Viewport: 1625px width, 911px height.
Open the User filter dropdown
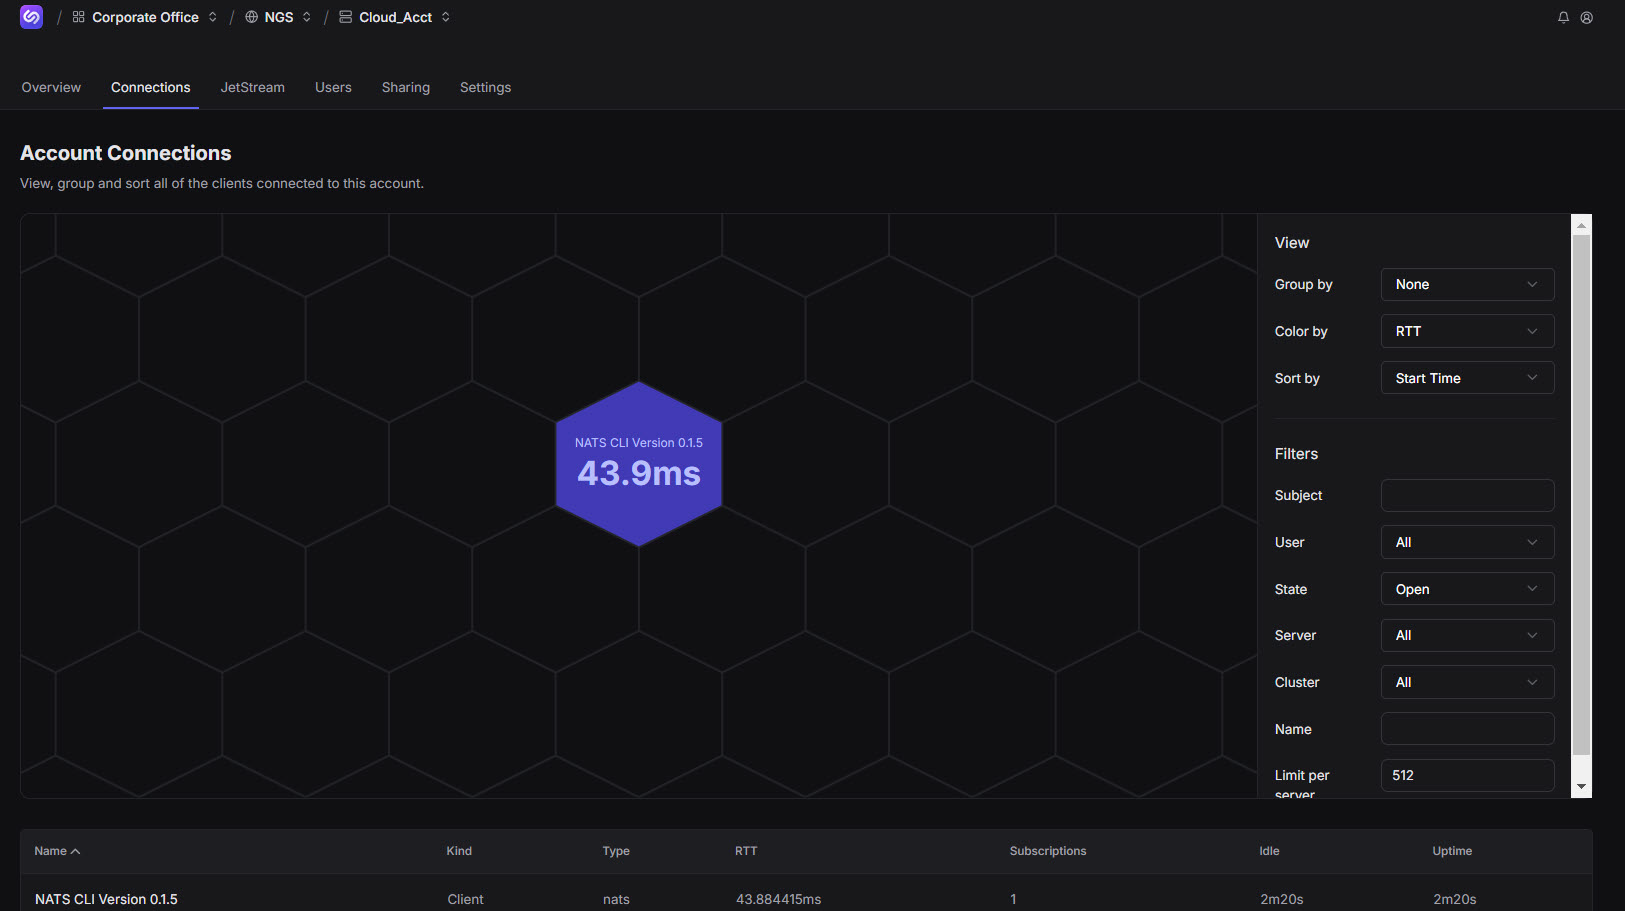(x=1467, y=542)
